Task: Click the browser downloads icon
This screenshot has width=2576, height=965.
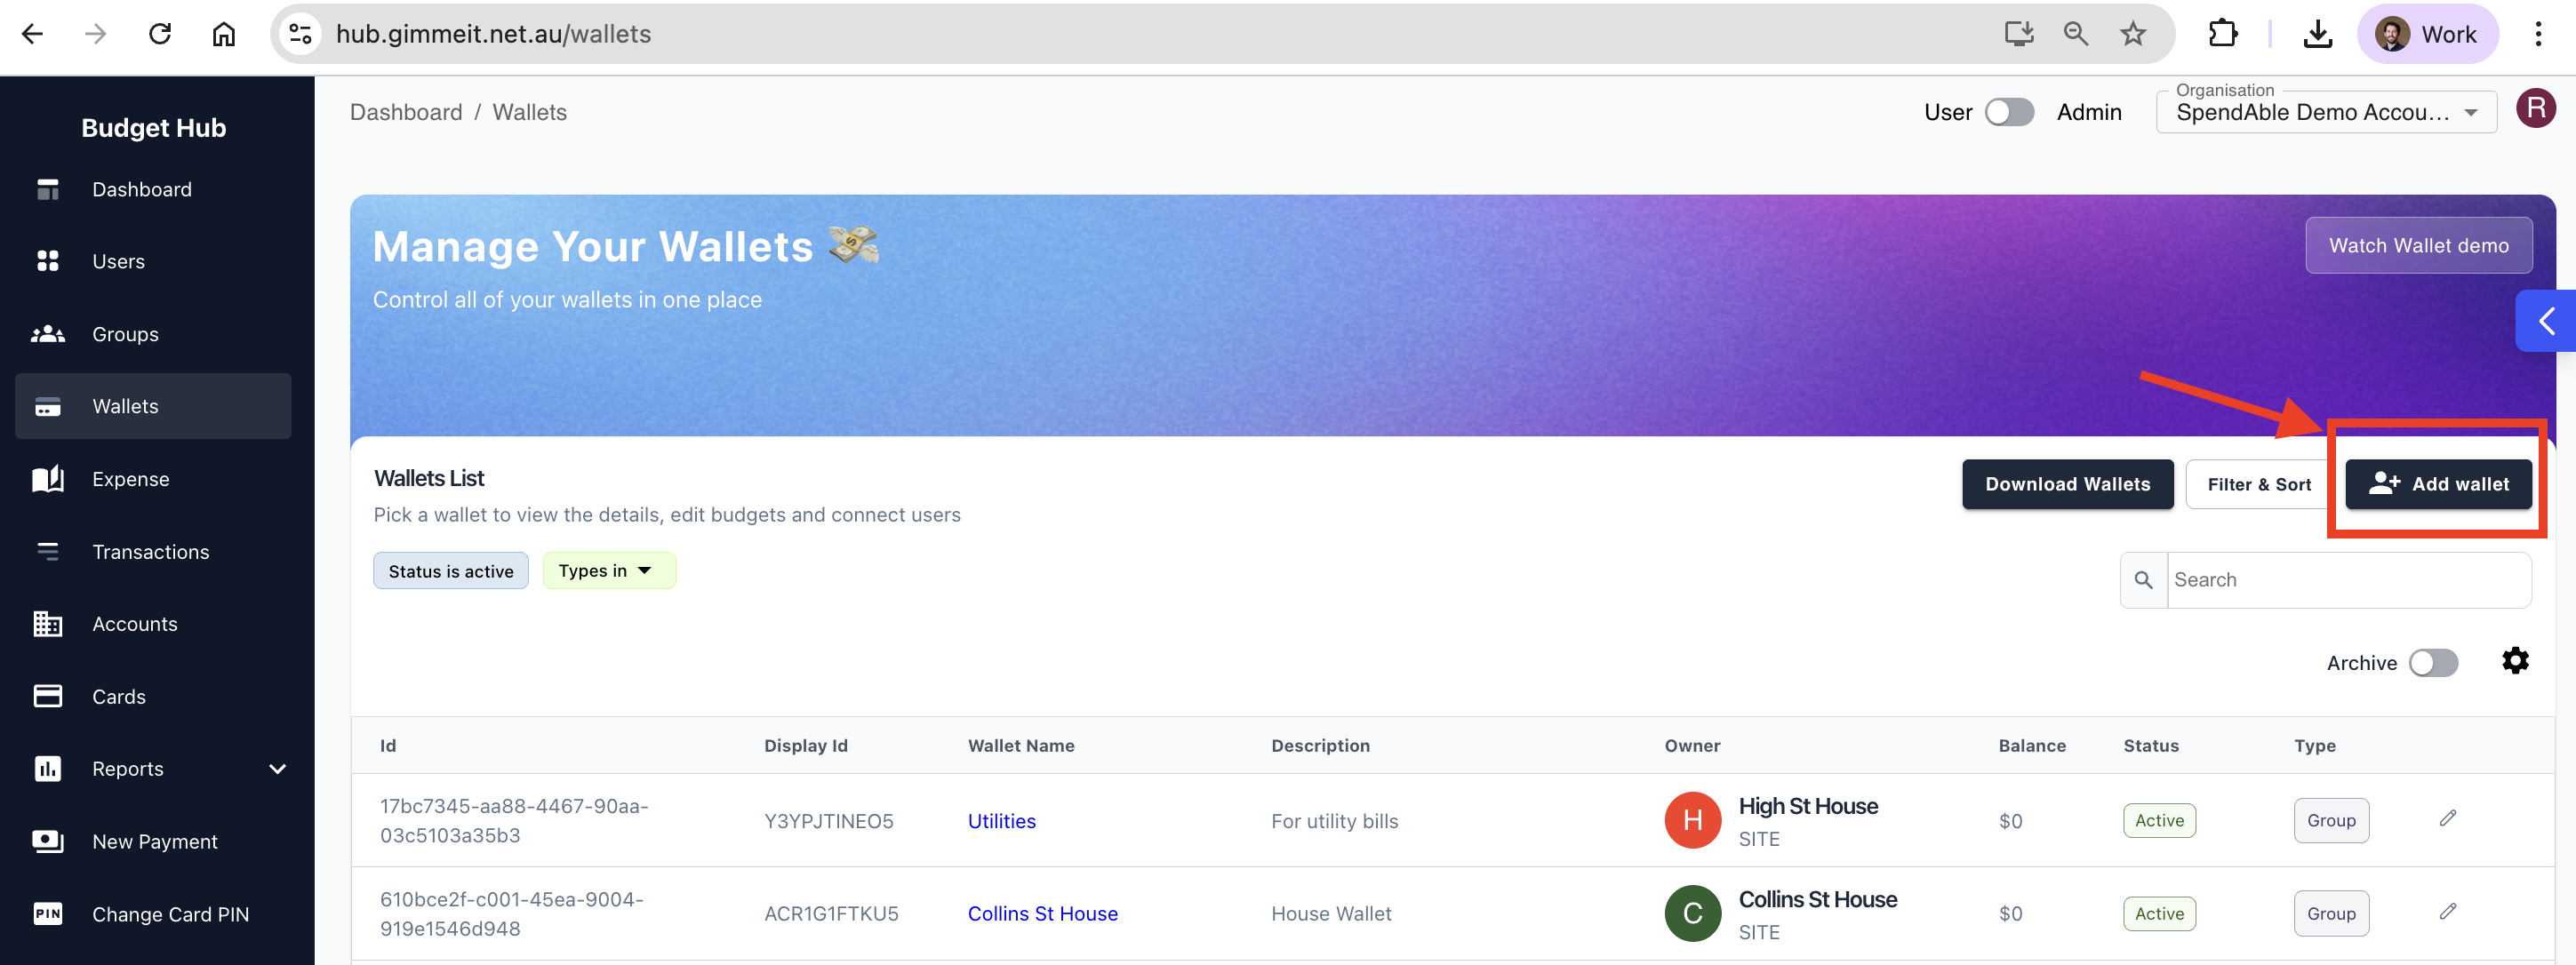Action: [x=2317, y=34]
